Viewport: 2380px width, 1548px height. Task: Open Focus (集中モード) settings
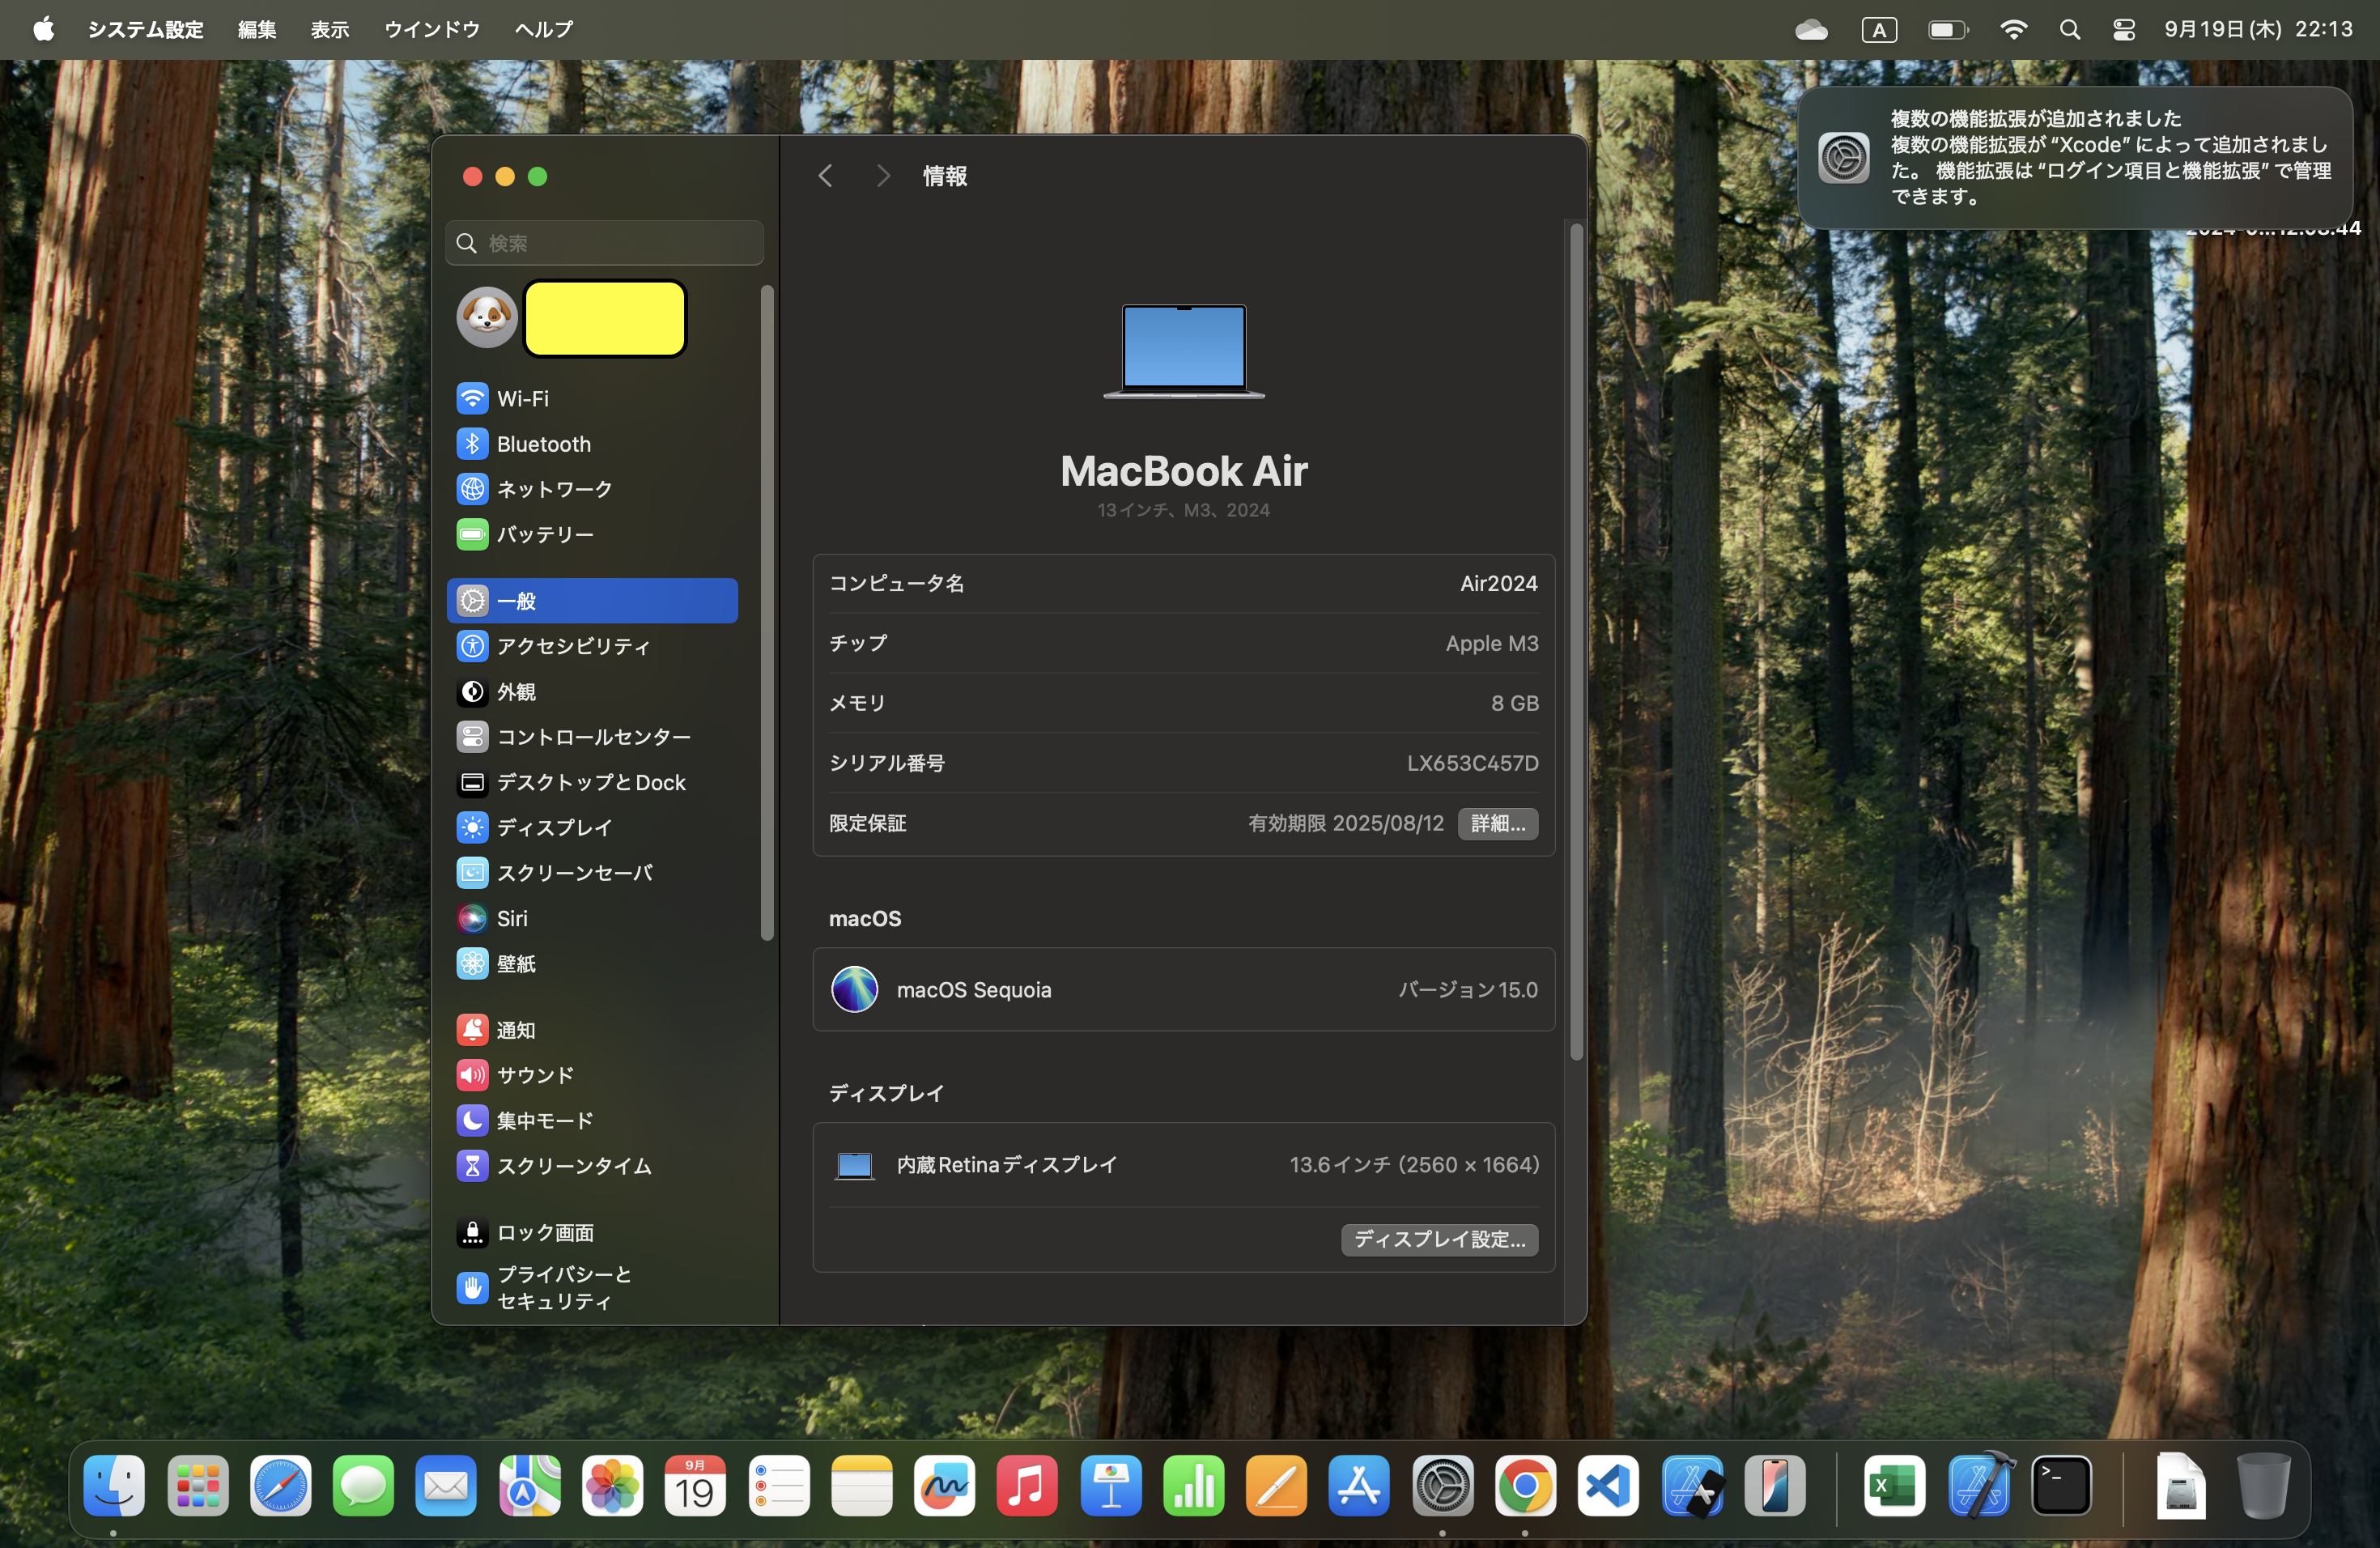click(545, 1120)
